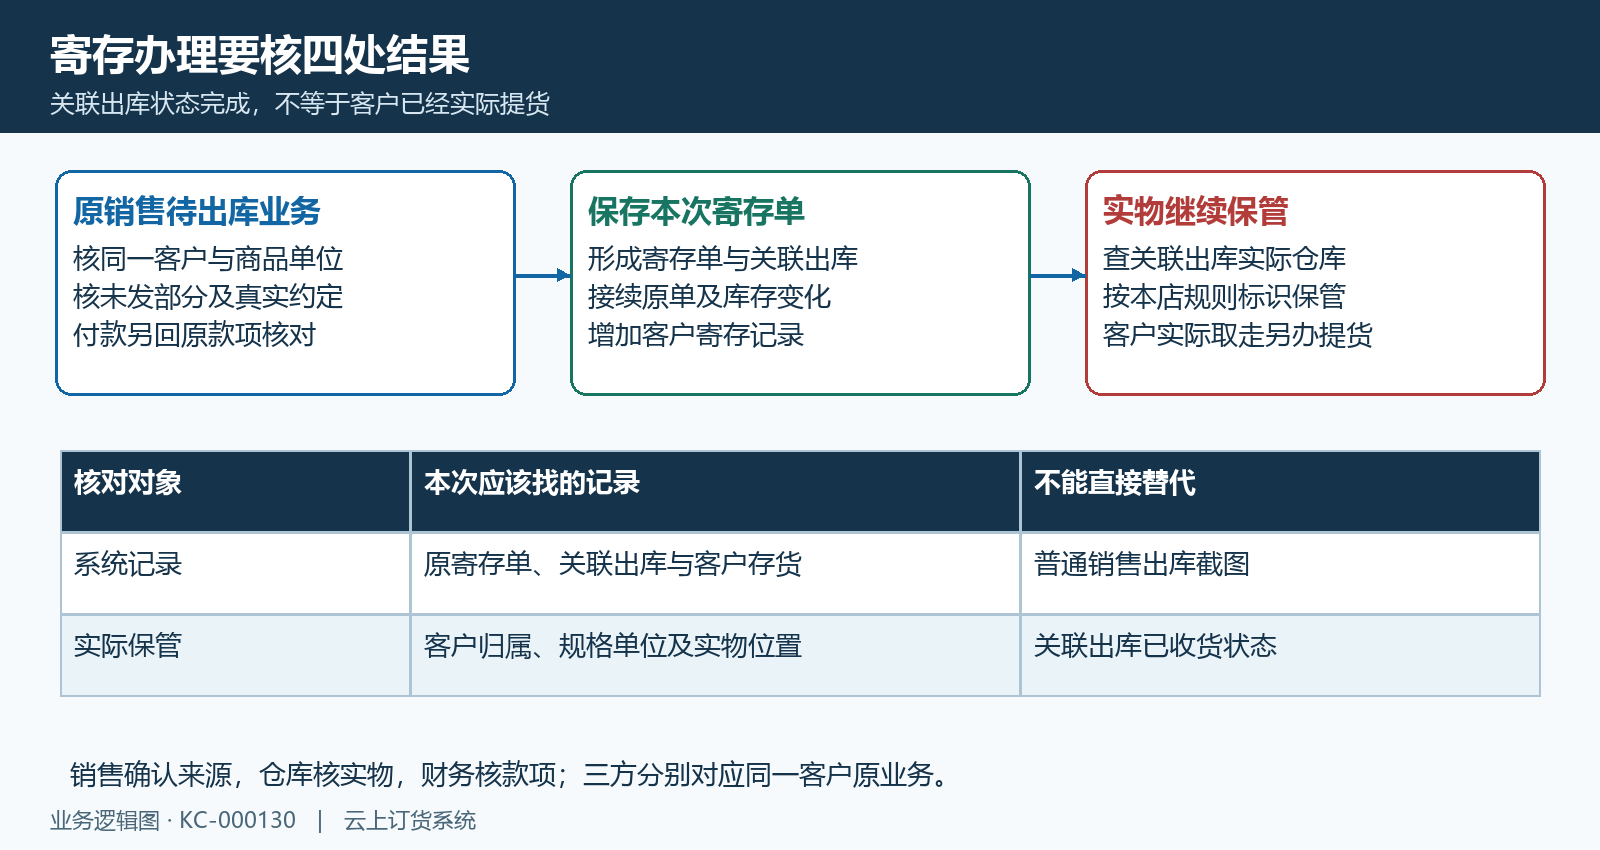1600x850 pixels.
Task: Click the card heading 原销售待出库业务
Action: [x=197, y=211]
